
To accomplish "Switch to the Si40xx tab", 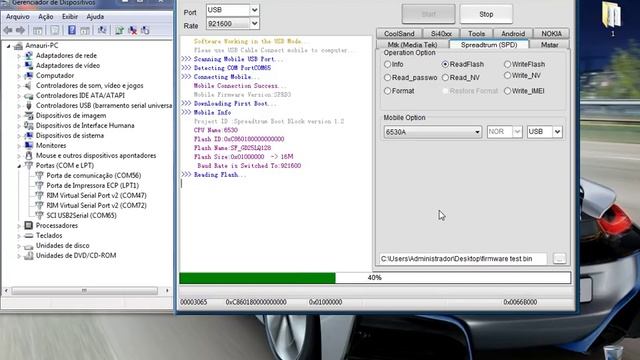I will click(x=441, y=33).
